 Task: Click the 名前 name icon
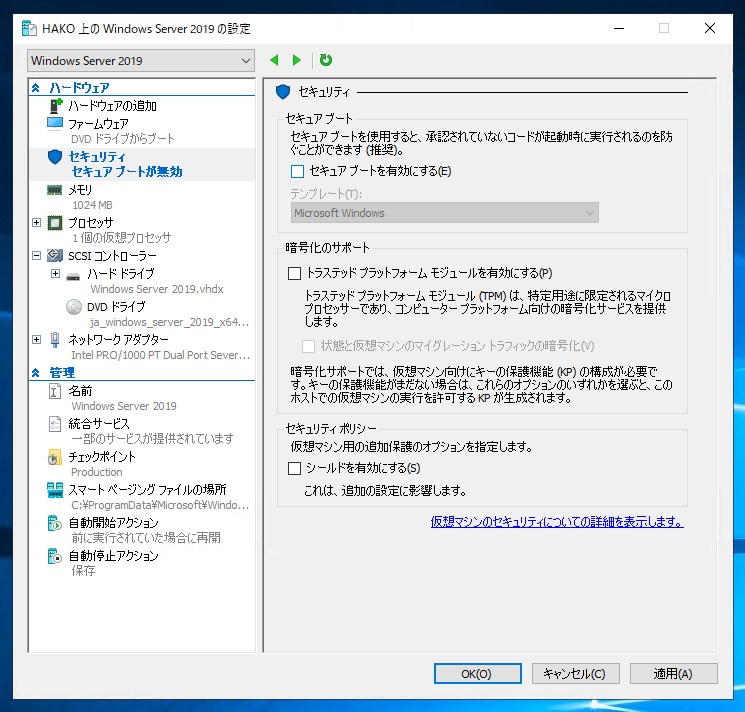[55, 391]
